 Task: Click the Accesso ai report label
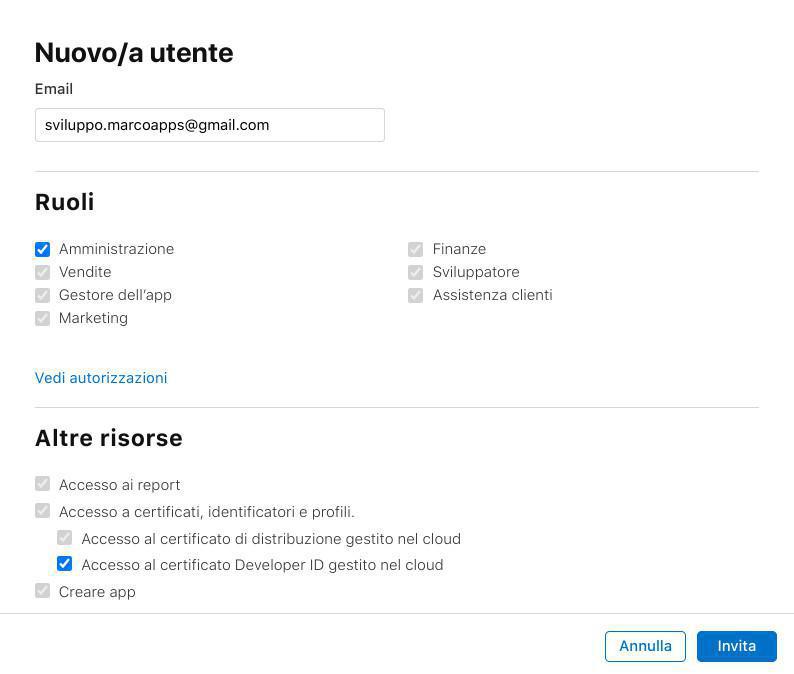click(119, 485)
